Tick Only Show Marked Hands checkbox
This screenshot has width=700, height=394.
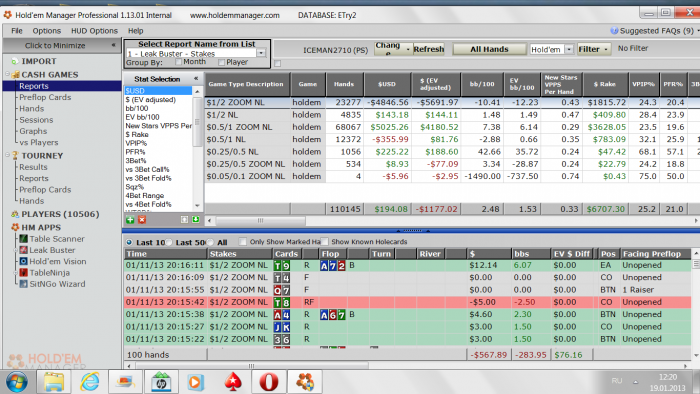[x=243, y=242]
